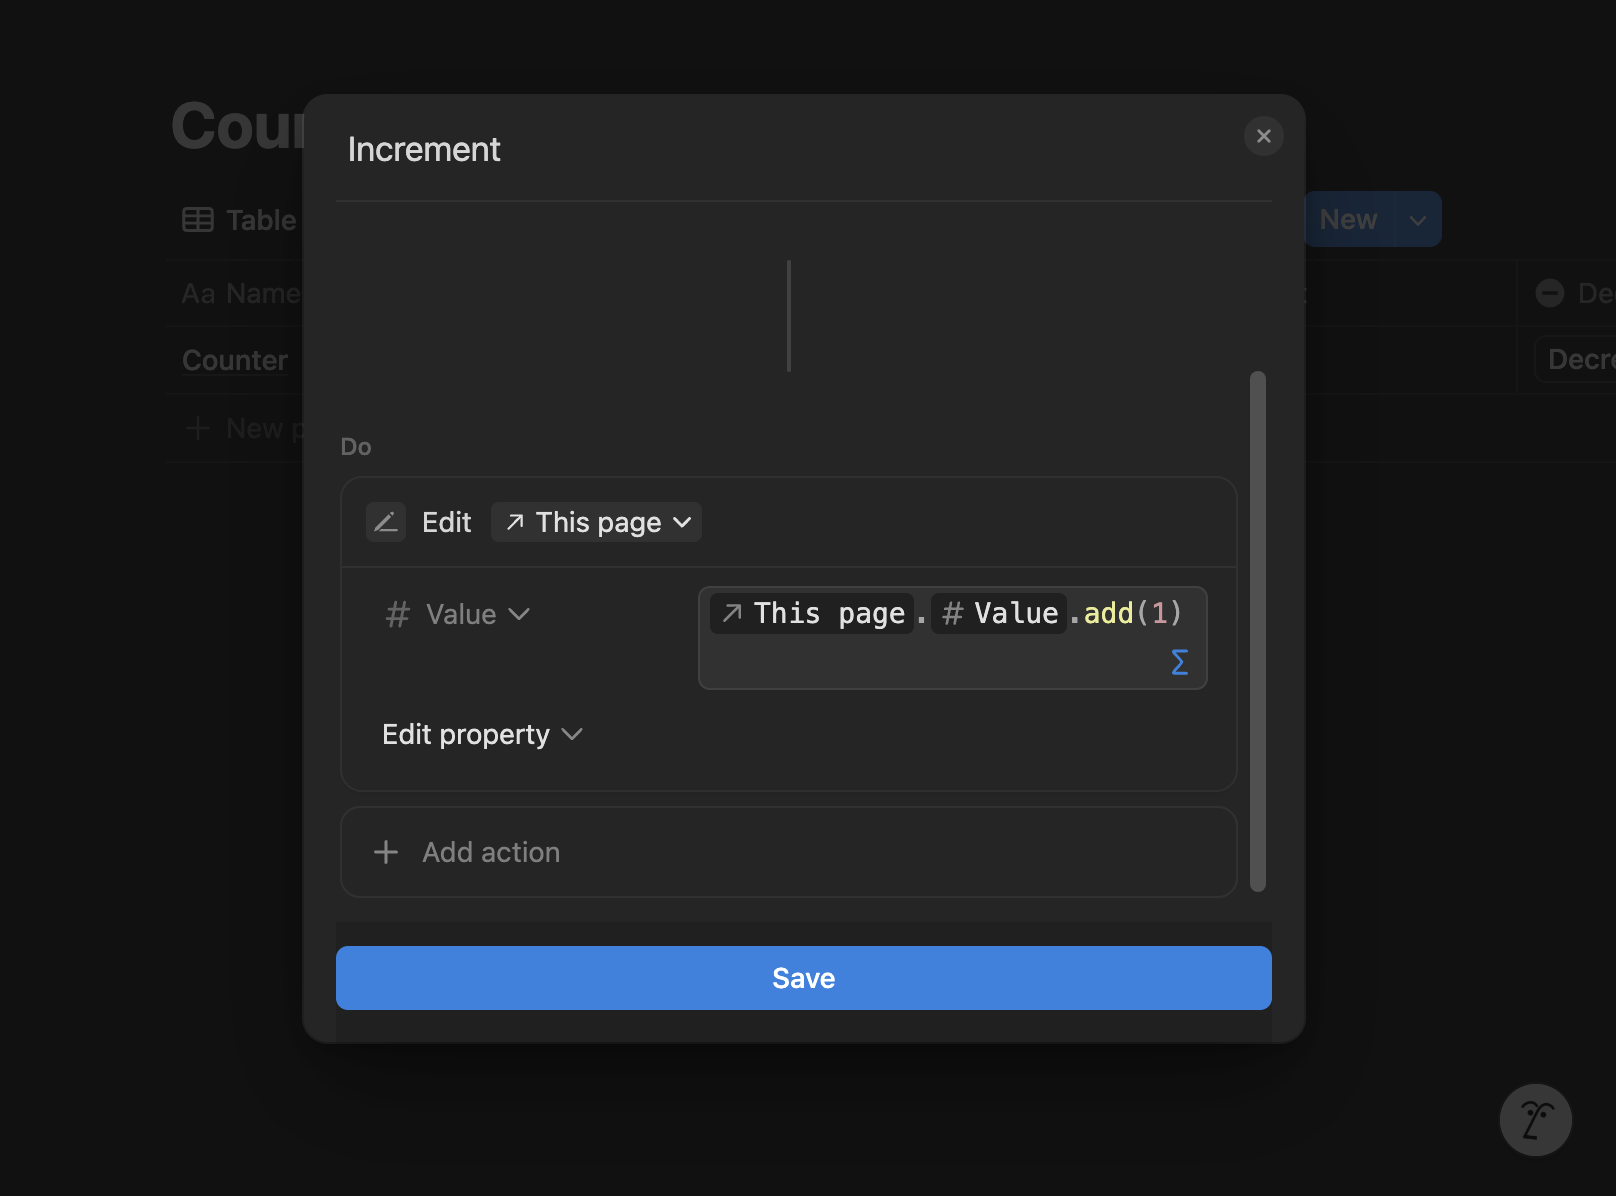
Task: Click the blue New button
Action: [x=1347, y=219]
